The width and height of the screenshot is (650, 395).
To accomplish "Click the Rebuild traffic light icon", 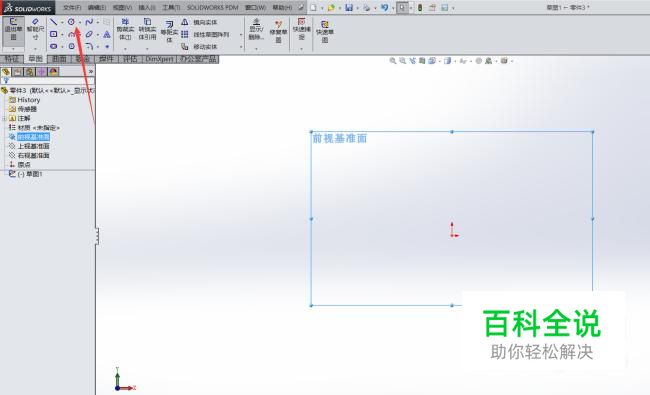I will click(420, 7).
